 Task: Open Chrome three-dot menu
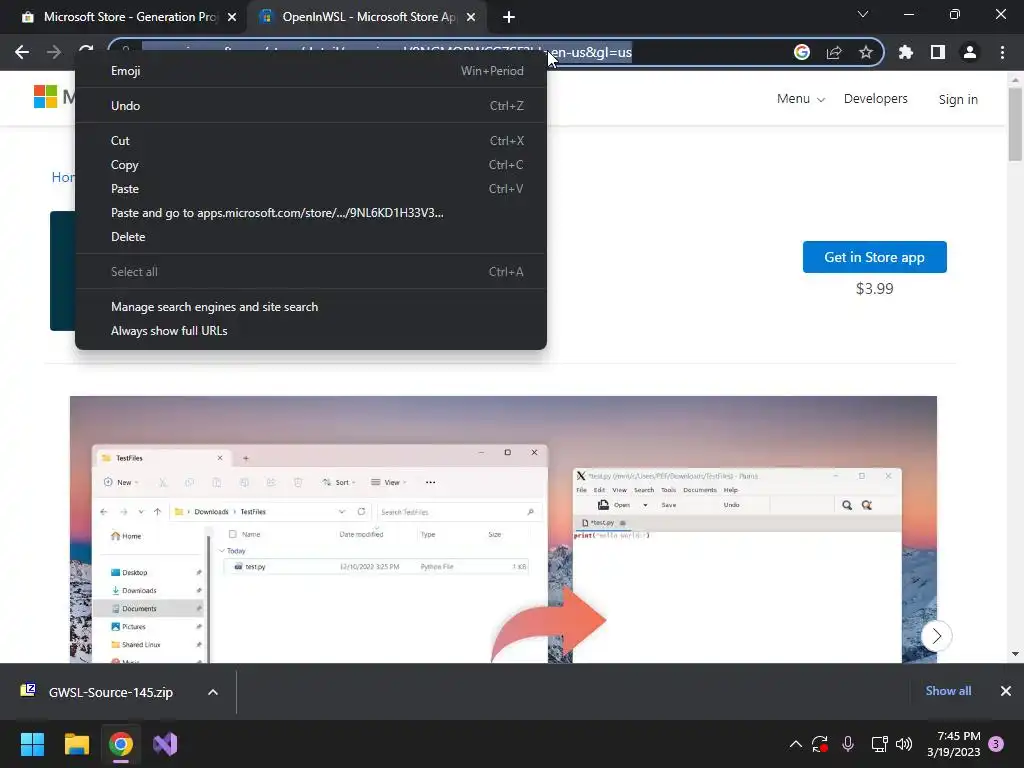[x=1002, y=52]
